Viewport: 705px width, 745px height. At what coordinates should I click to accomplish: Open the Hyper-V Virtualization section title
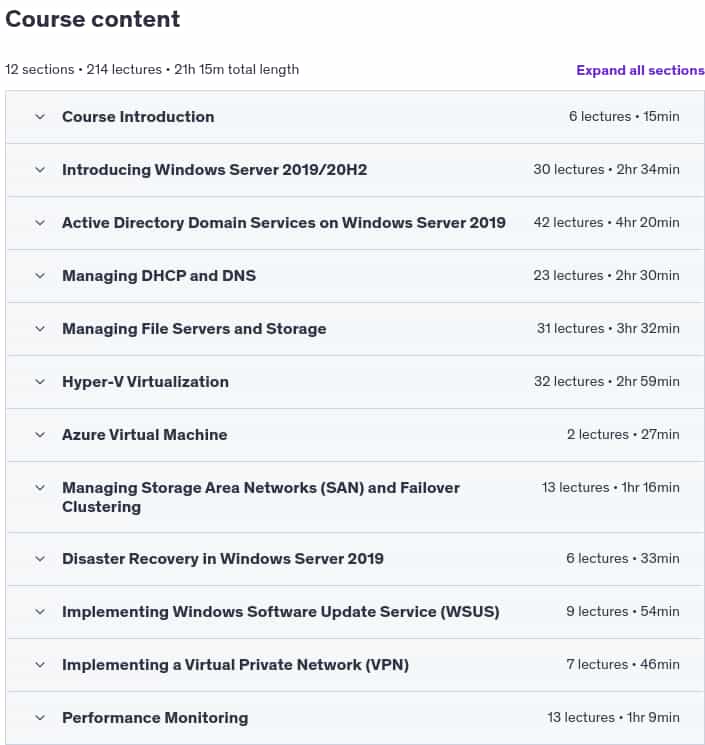pyautogui.click(x=145, y=382)
